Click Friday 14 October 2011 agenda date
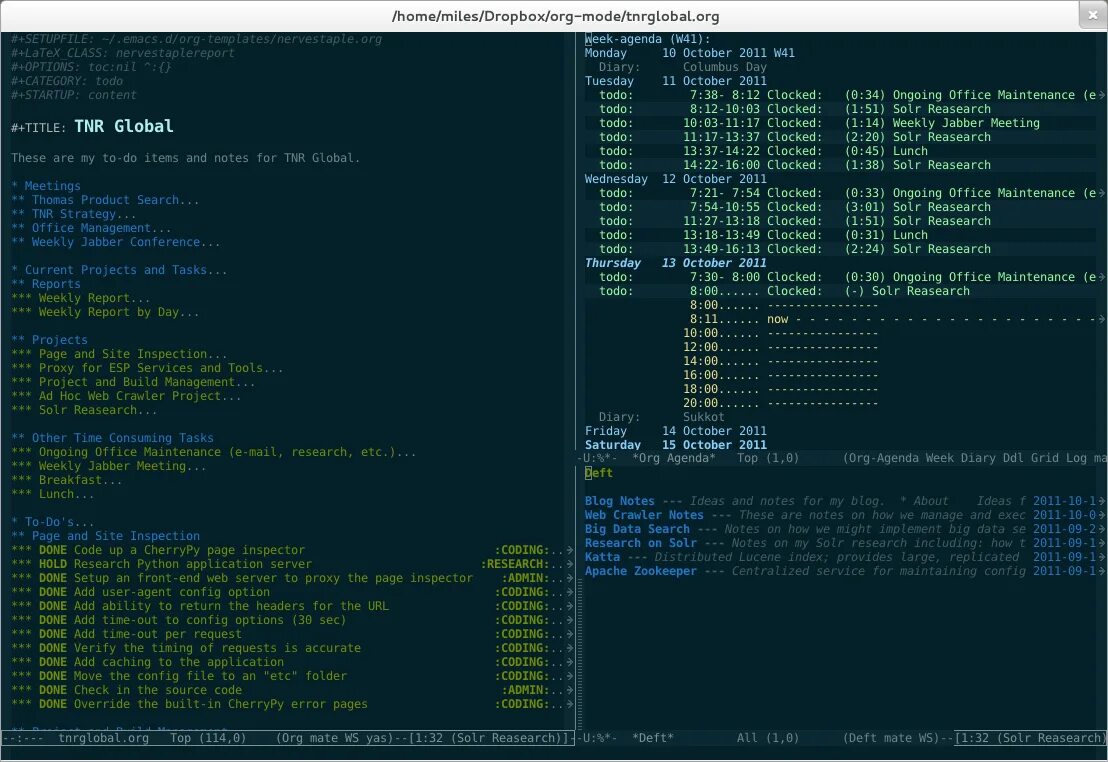Screen dimensions: 1108x762 tap(676, 431)
